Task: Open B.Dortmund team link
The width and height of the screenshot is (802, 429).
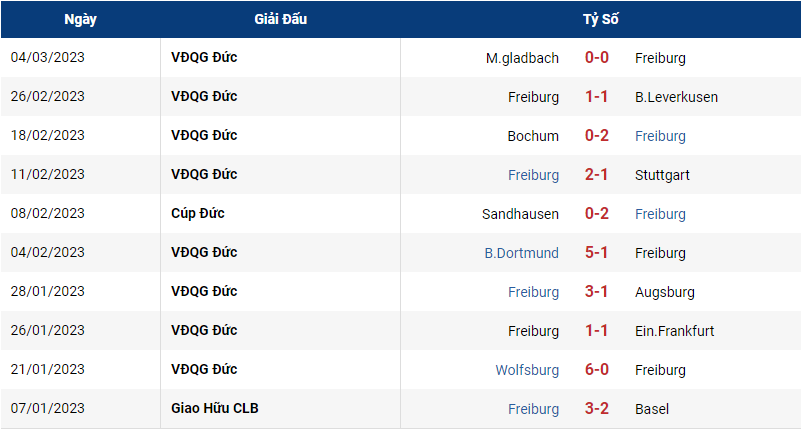Action: 522,253
